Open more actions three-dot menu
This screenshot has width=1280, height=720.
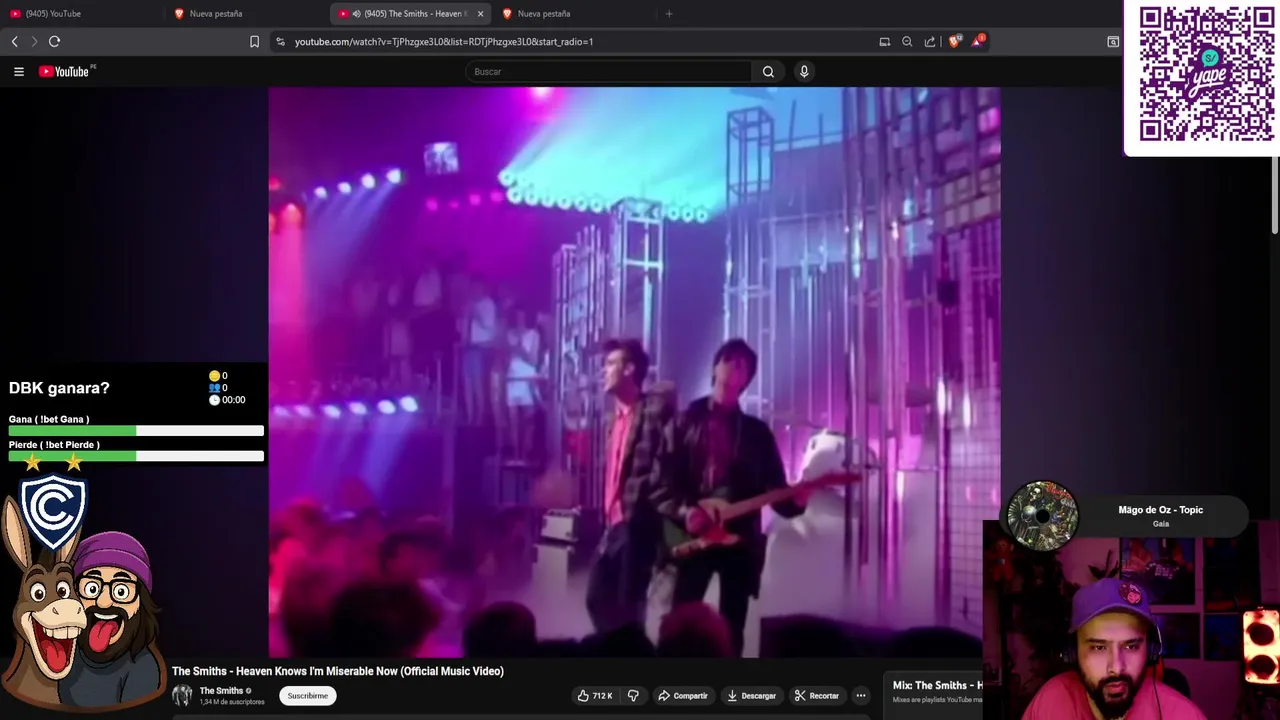[860, 695]
